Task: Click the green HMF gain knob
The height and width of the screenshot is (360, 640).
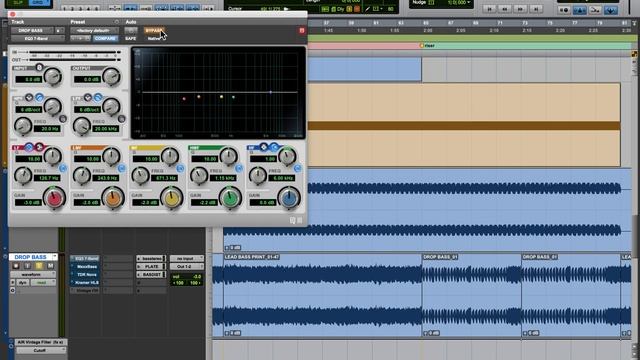Action: 230,198
